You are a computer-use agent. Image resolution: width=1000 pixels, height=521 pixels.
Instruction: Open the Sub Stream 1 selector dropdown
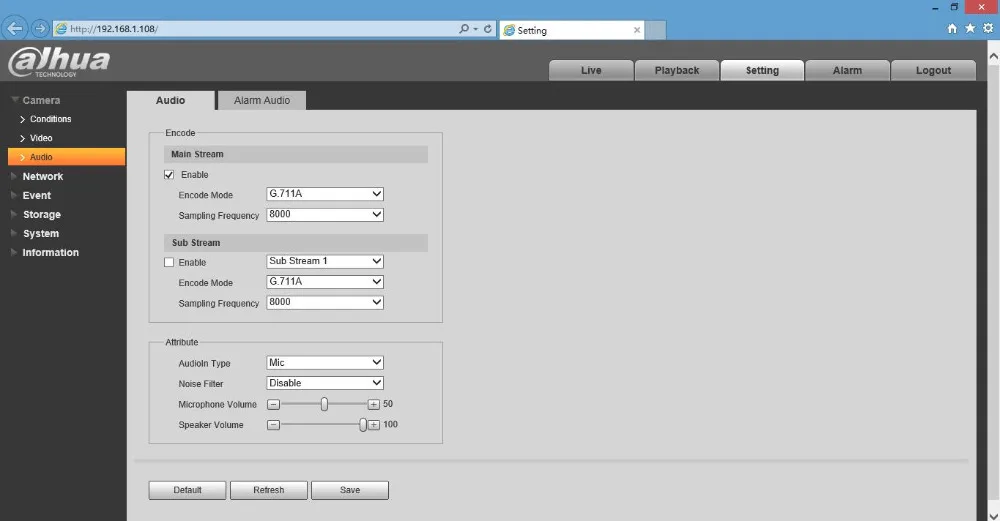[x=325, y=261]
